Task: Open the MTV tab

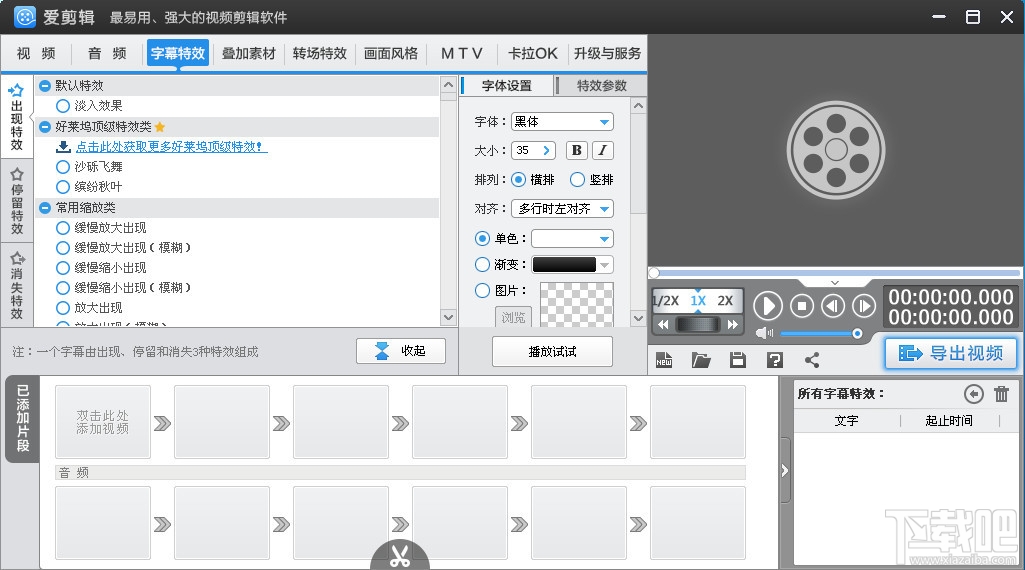Action: pos(462,54)
